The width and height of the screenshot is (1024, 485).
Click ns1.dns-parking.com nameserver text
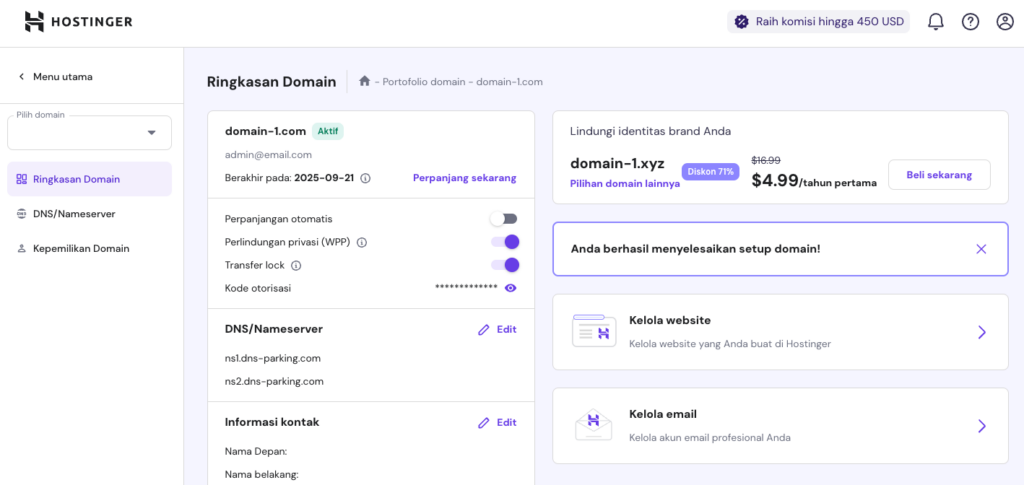click(x=272, y=358)
